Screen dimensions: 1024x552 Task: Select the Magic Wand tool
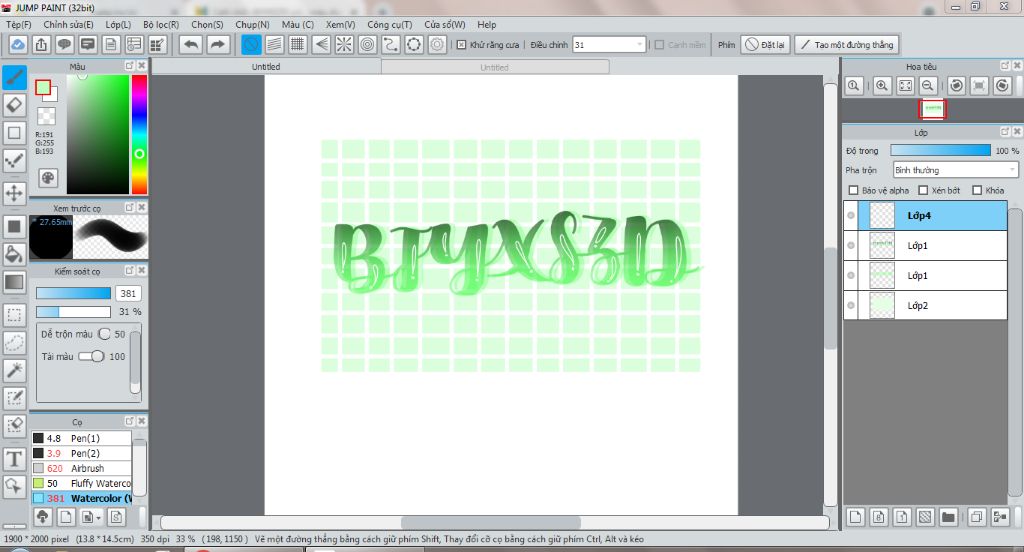pos(14,370)
